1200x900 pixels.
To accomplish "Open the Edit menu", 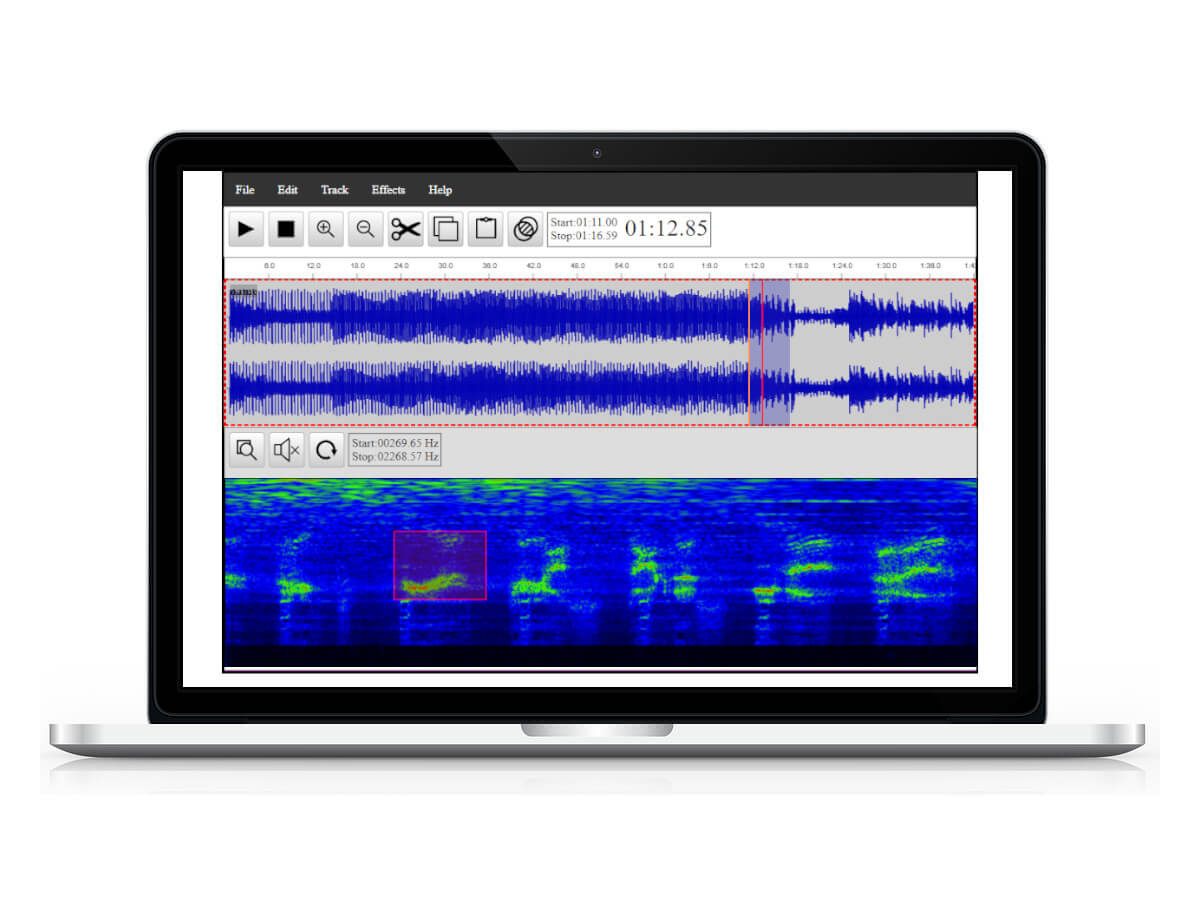I will point(287,190).
